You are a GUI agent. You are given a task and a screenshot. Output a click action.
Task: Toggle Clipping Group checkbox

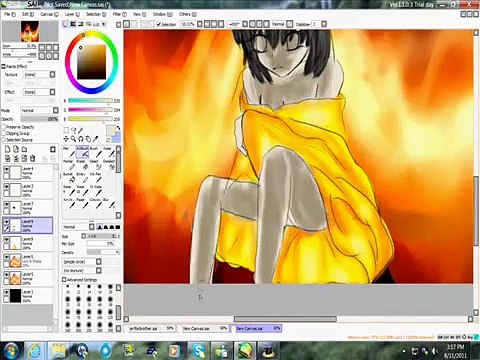4,133
